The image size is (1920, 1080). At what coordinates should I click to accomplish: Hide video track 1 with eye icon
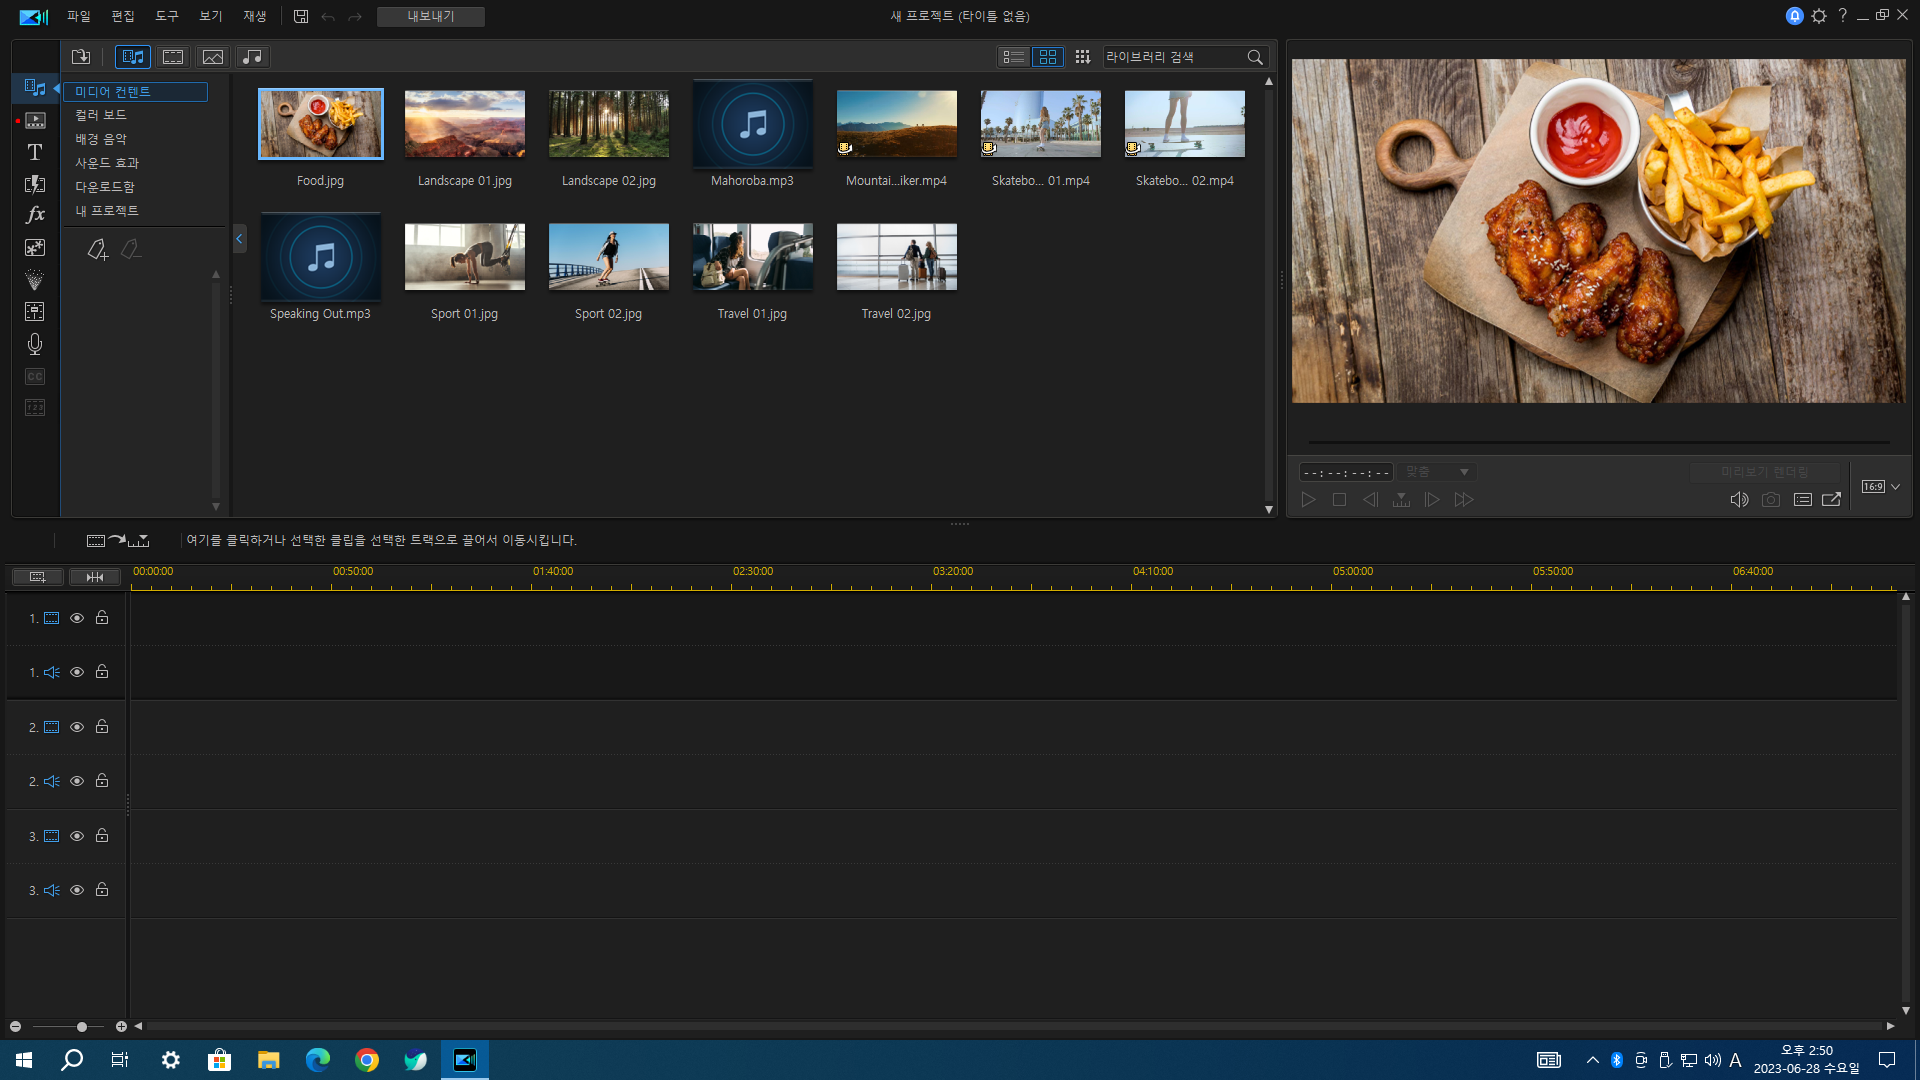click(x=77, y=618)
